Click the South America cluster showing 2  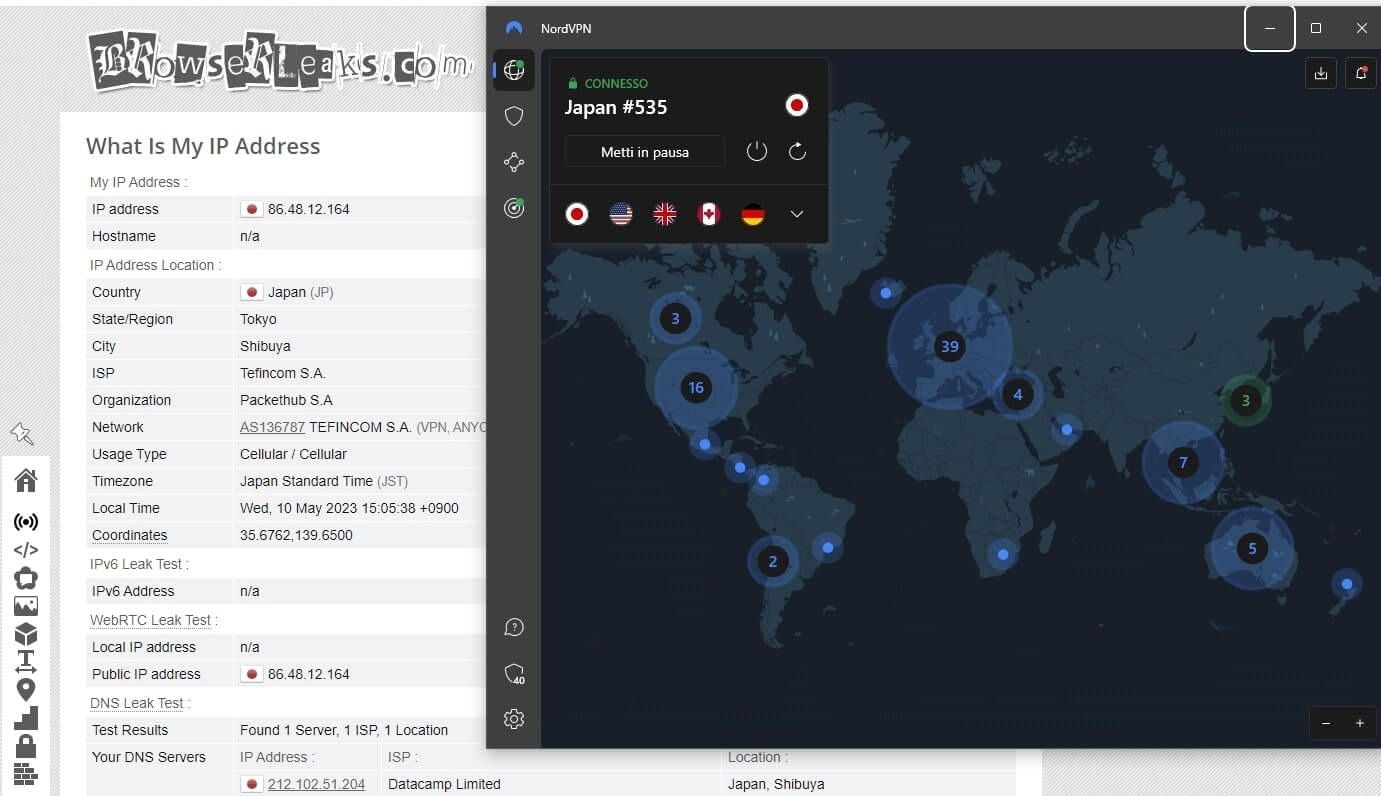(772, 561)
